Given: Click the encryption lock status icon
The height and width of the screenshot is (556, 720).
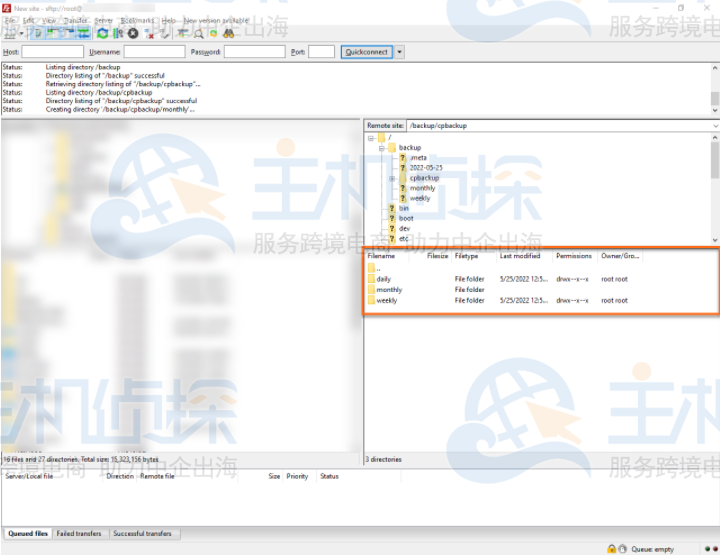Looking at the screenshot, I should pyautogui.click(x=611, y=549).
